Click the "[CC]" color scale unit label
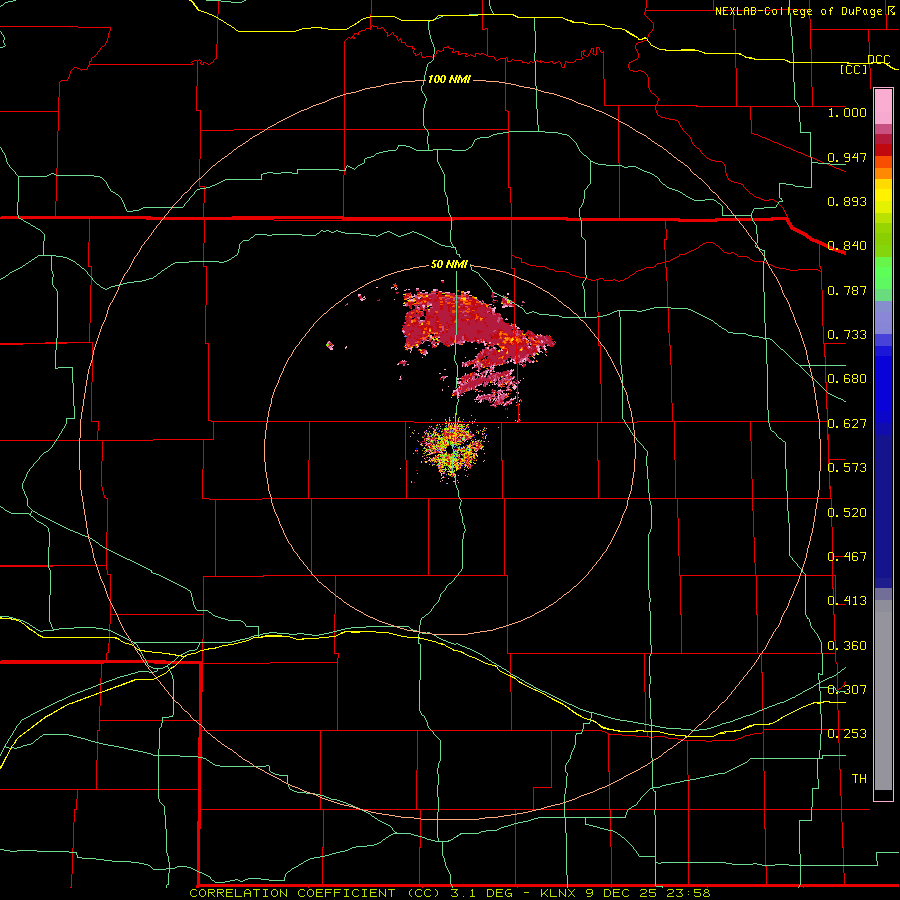 point(854,69)
